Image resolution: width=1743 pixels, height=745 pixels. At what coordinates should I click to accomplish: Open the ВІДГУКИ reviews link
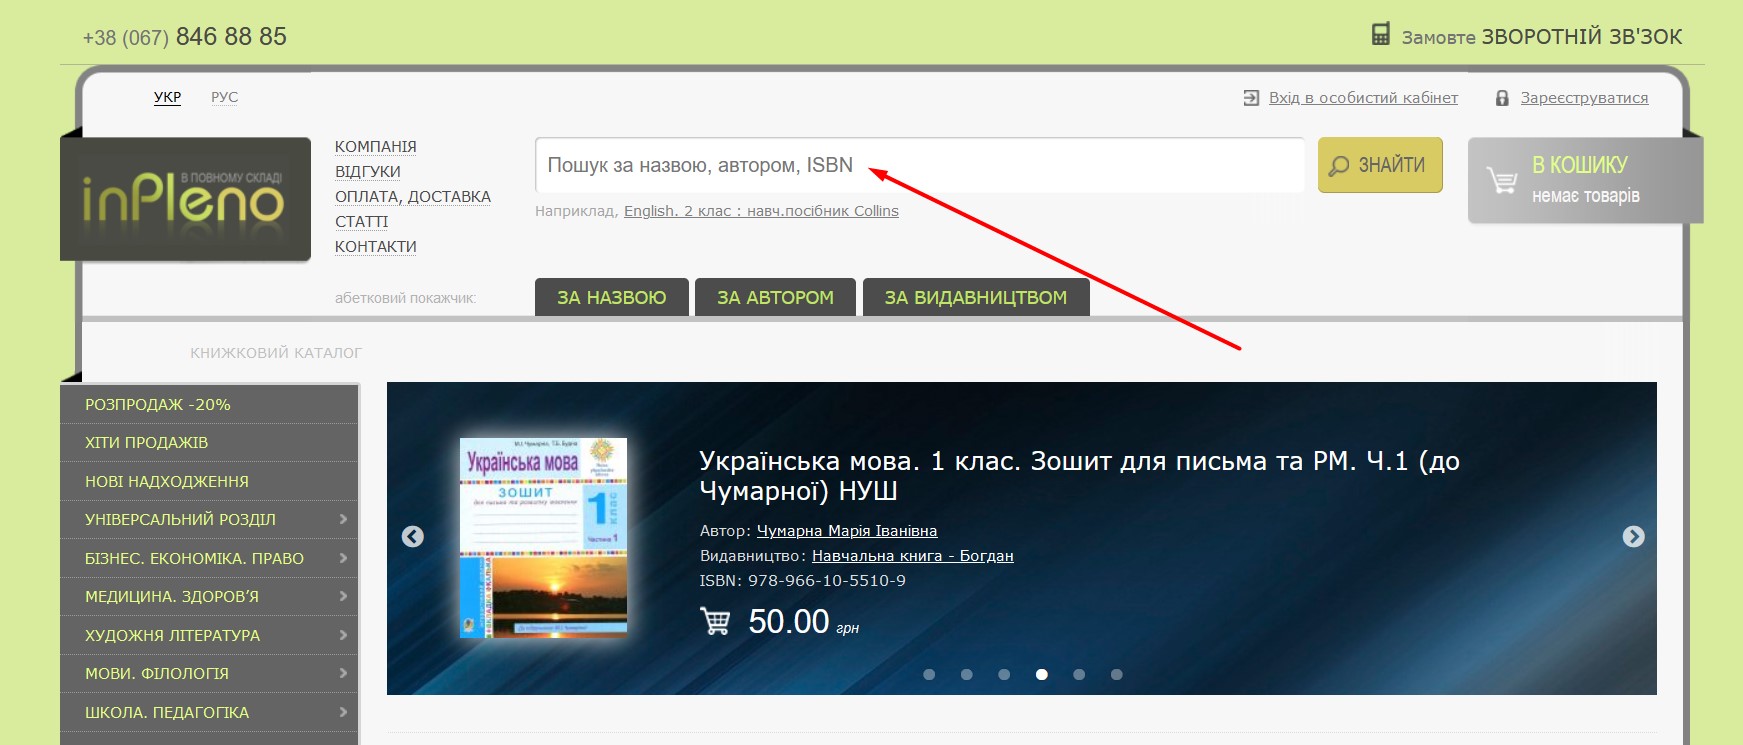(x=368, y=171)
